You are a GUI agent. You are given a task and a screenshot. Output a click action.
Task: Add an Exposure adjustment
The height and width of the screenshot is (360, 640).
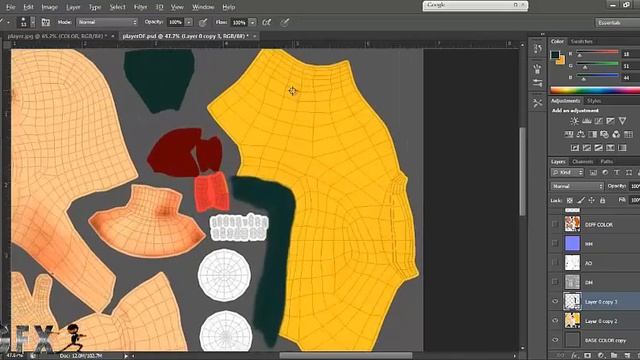tap(610, 121)
